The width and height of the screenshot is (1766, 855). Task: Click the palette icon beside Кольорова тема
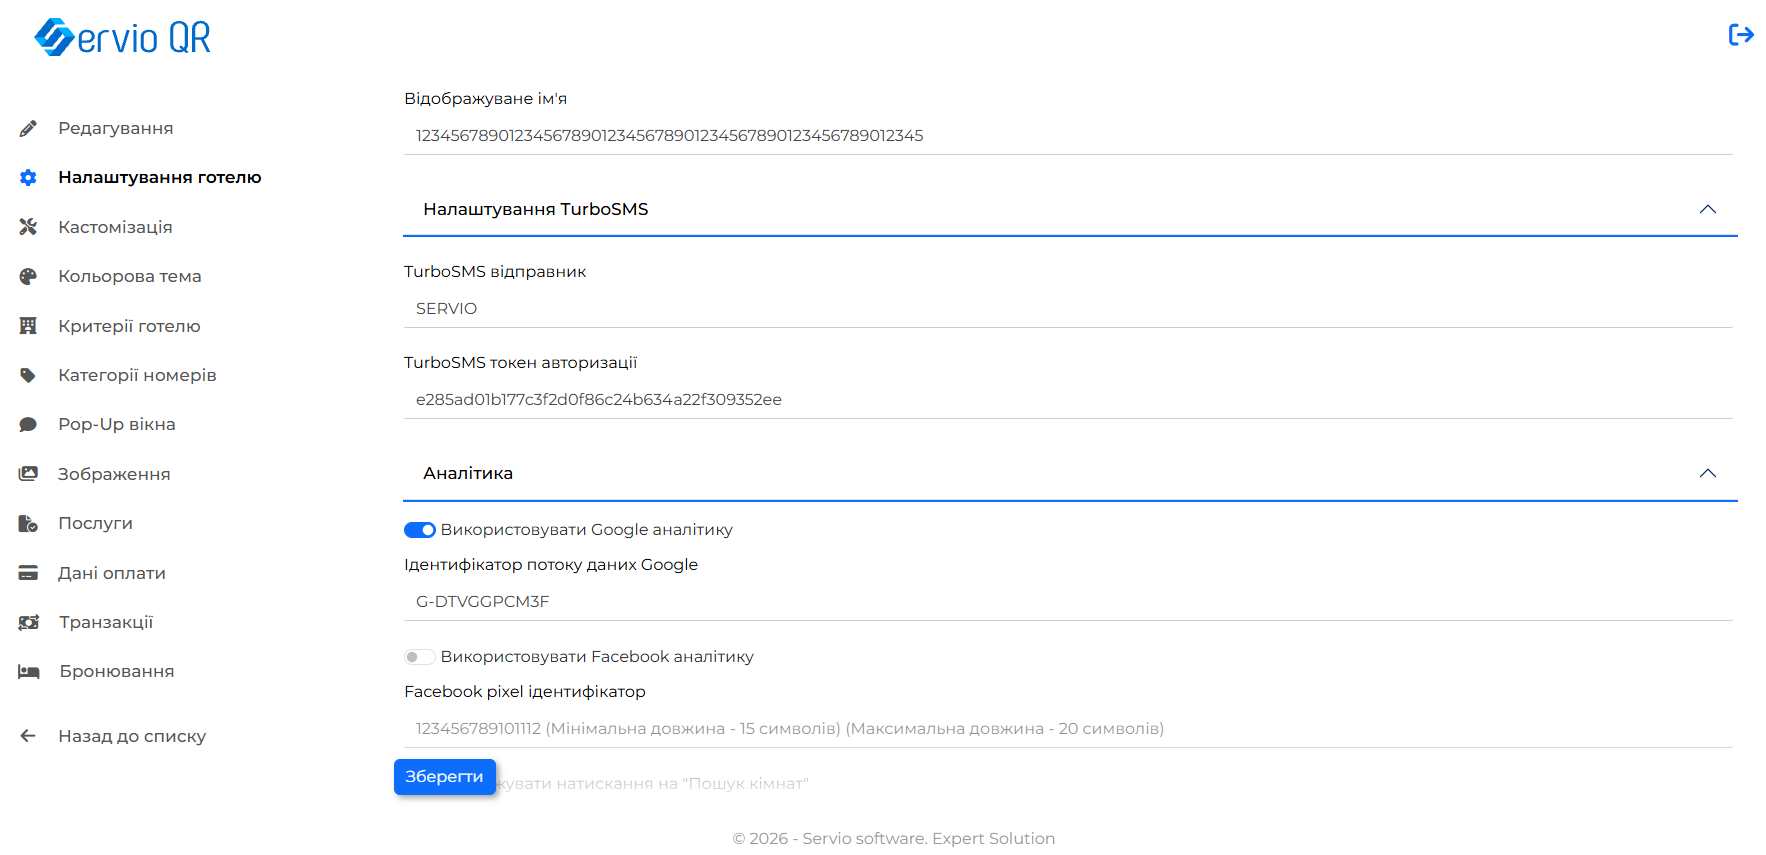(28, 276)
